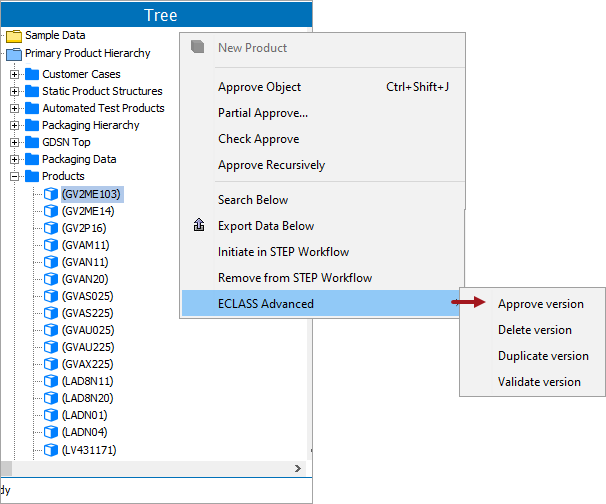This screenshot has width=606, height=504.
Task: Select Initiate in STEP Workflow
Action: [322, 252]
